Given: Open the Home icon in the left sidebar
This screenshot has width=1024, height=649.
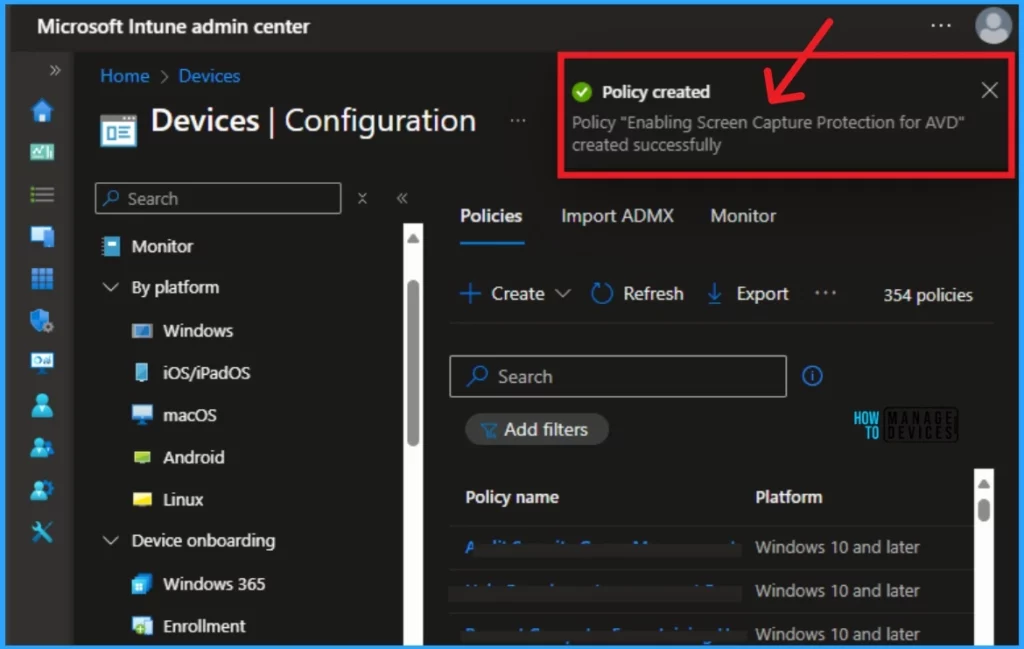Looking at the screenshot, I should coord(42,110).
